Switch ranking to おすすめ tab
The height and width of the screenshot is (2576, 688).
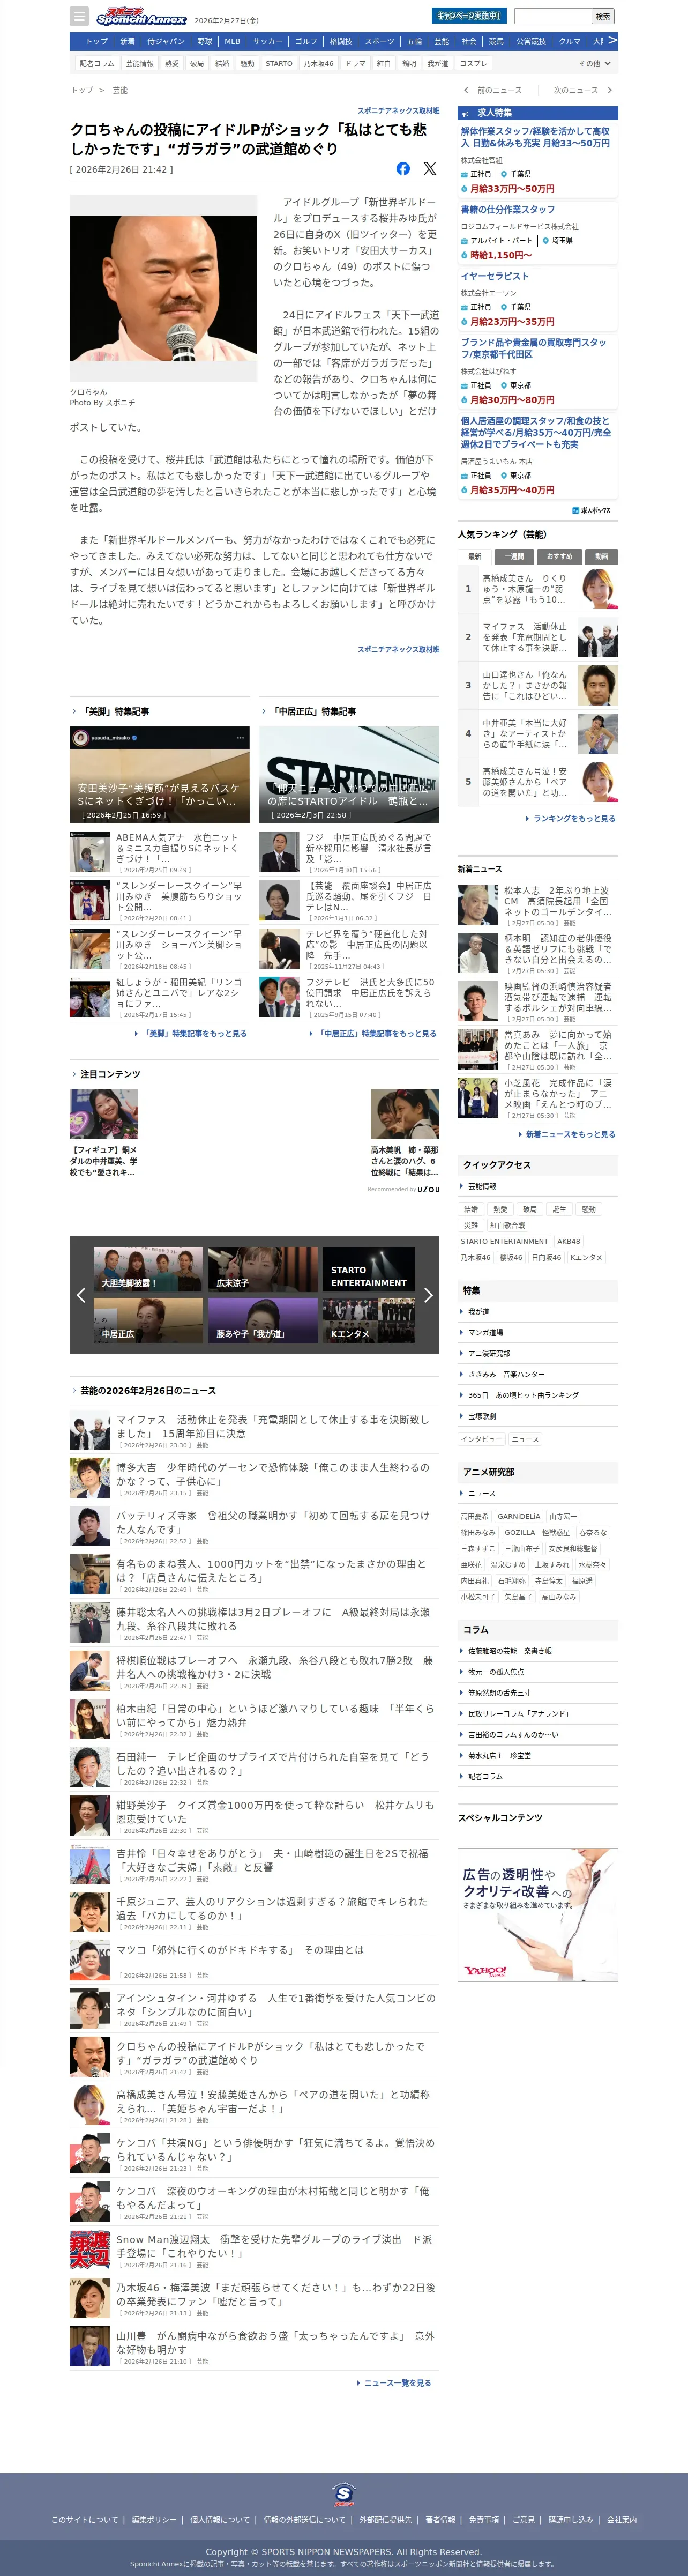tap(559, 556)
